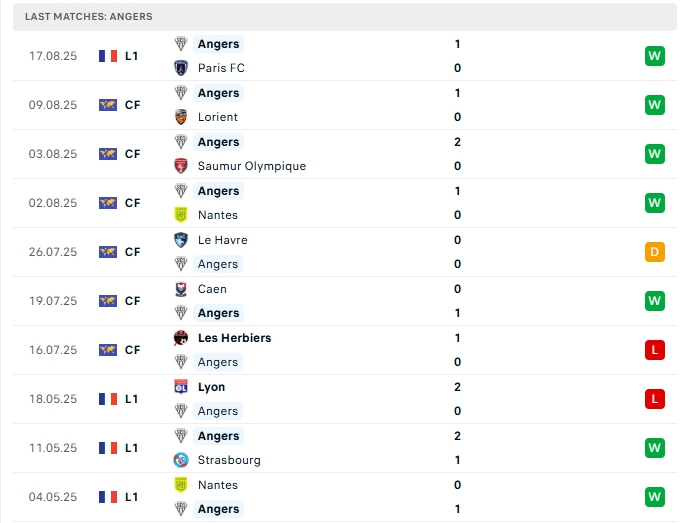Click the club friendly icon for 09.08.25
Viewport: 689px width, 523px height.
tap(108, 105)
